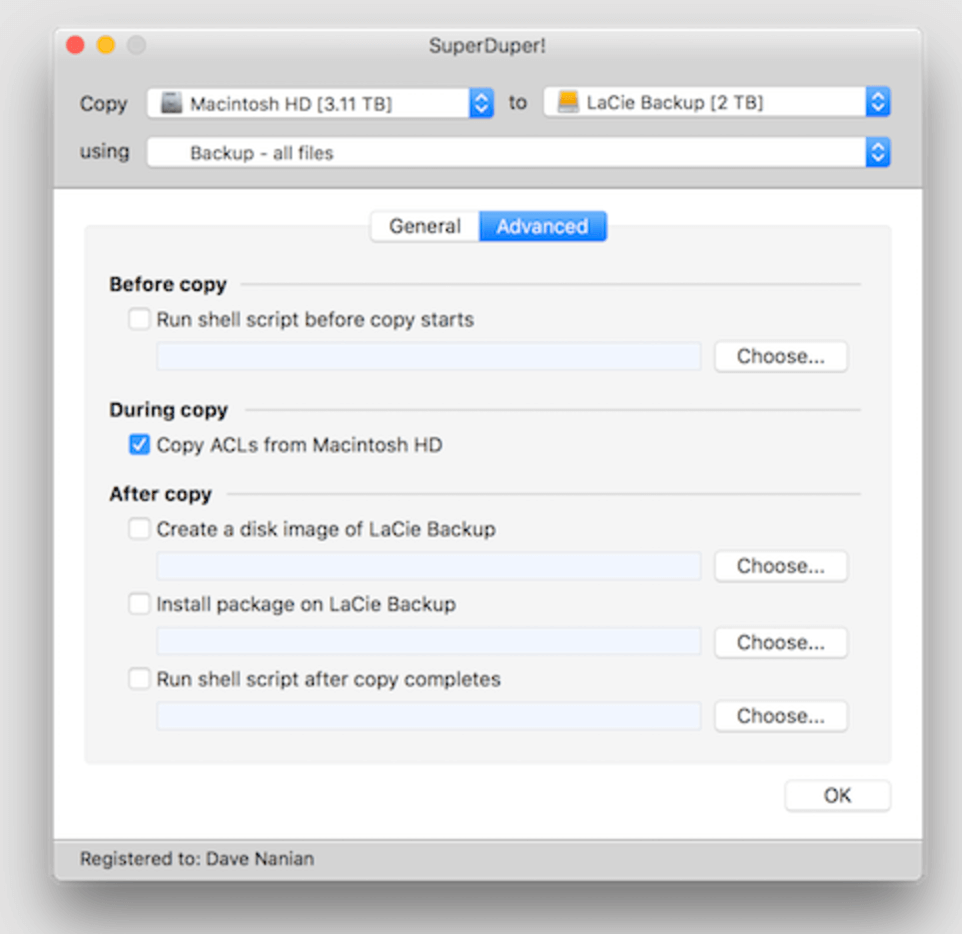Viewport: 962px width, 934px height.
Task: Check Install package on LaCie Backup
Action: click(138, 603)
